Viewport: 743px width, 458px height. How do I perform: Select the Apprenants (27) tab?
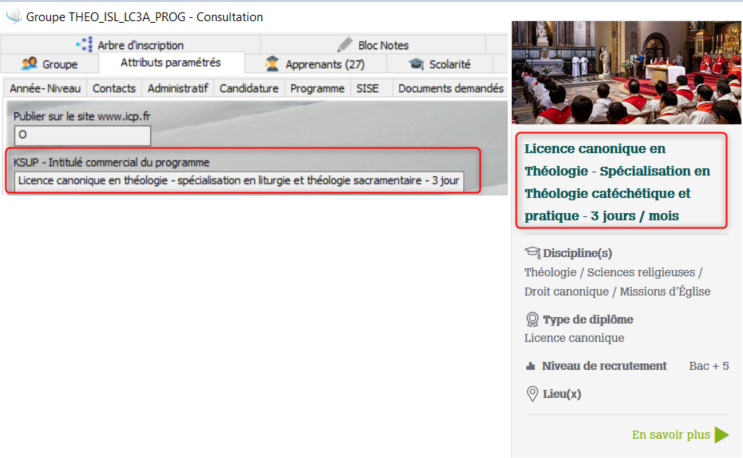click(x=315, y=64)
